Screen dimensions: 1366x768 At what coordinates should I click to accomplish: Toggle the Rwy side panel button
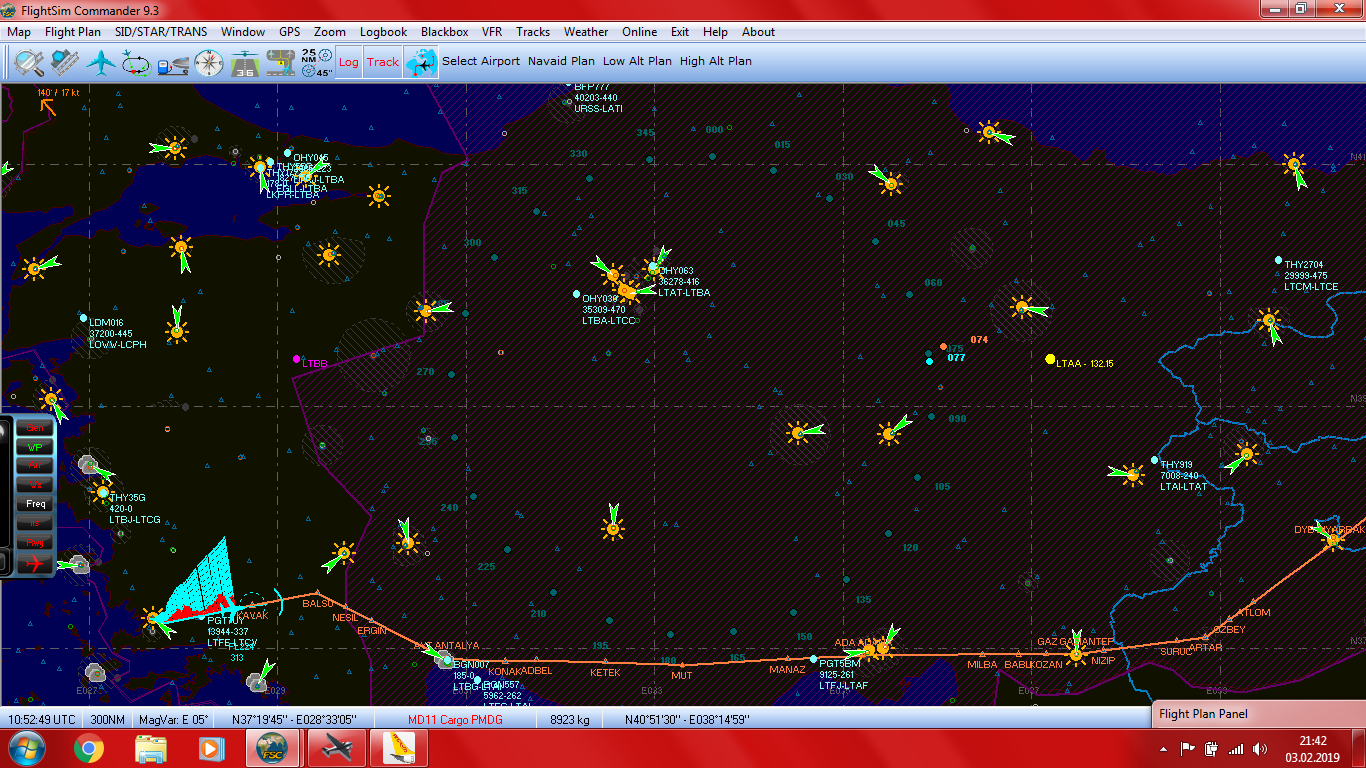(35, 542)
